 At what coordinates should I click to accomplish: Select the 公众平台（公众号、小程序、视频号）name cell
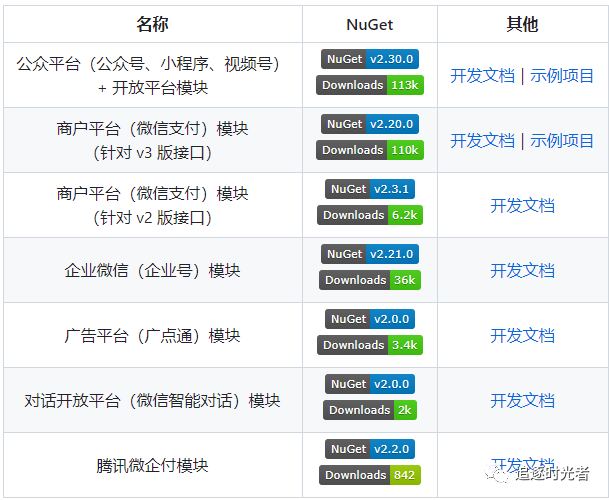click(153, 75)
